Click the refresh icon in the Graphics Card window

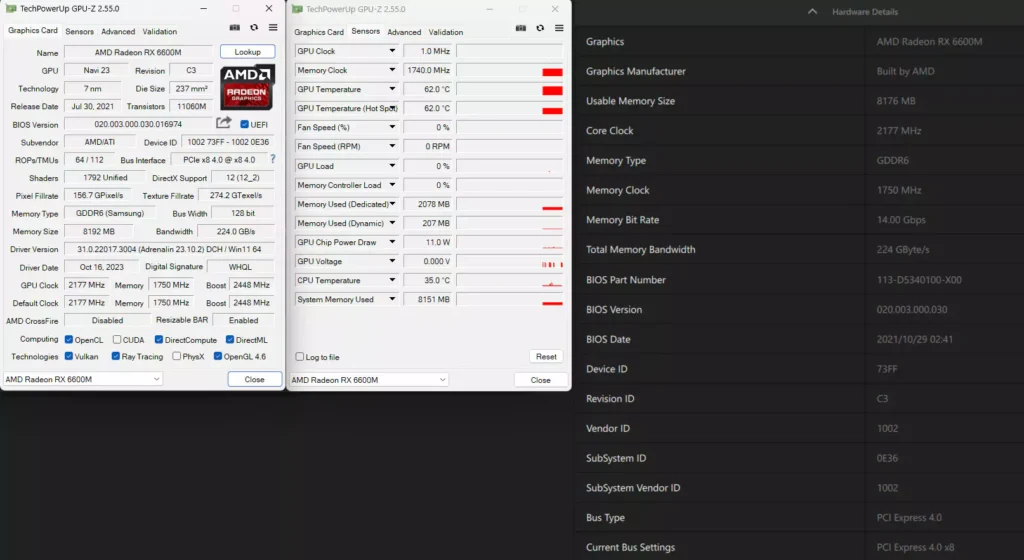(x=254, y=28)
